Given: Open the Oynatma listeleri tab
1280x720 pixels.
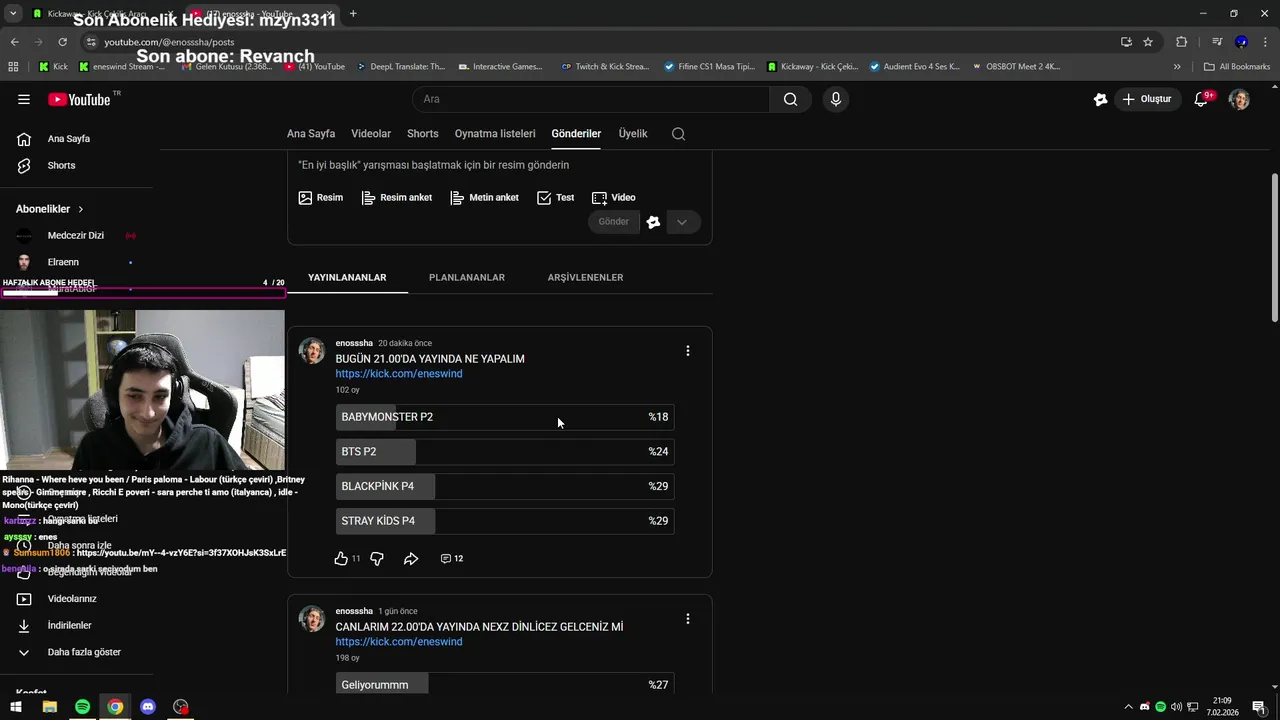Looking at the screenshot, I should tap(495, 134).
